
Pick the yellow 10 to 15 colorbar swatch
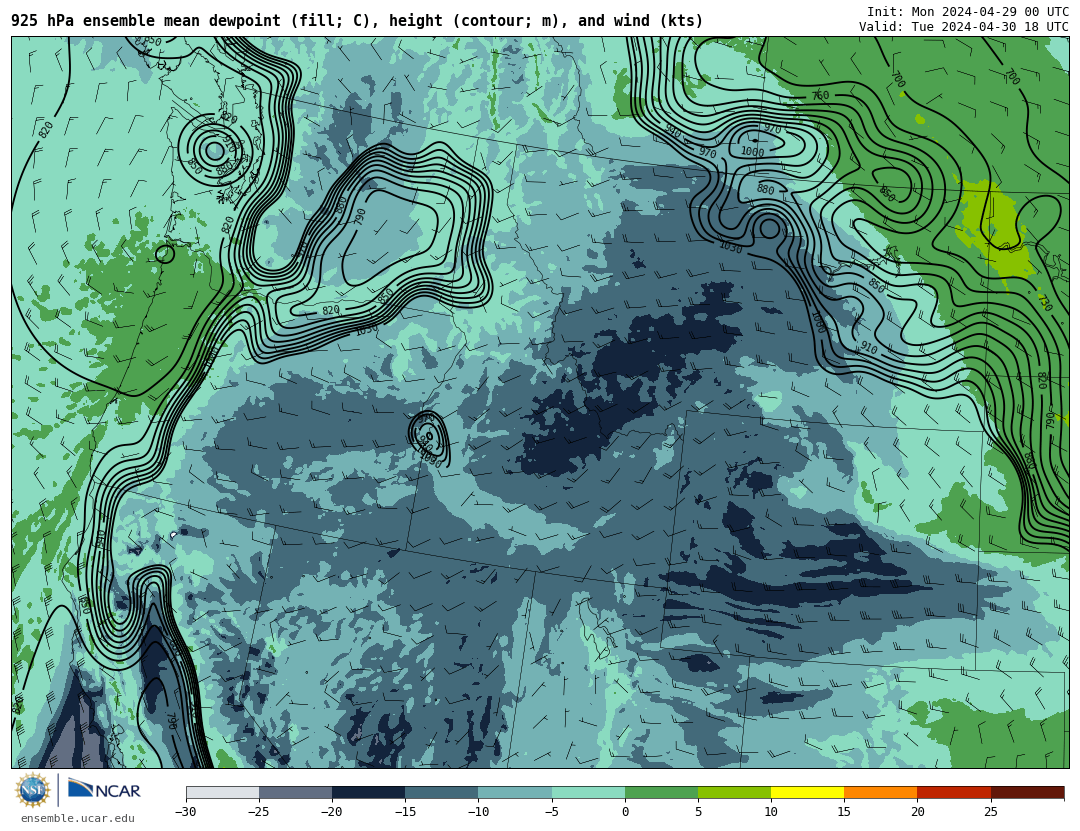point(808,792)
